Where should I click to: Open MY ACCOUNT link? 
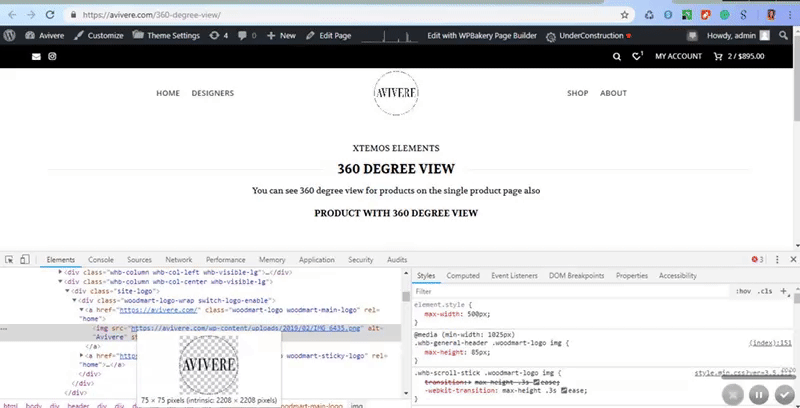pyautogui.click(x=679, y=56)
